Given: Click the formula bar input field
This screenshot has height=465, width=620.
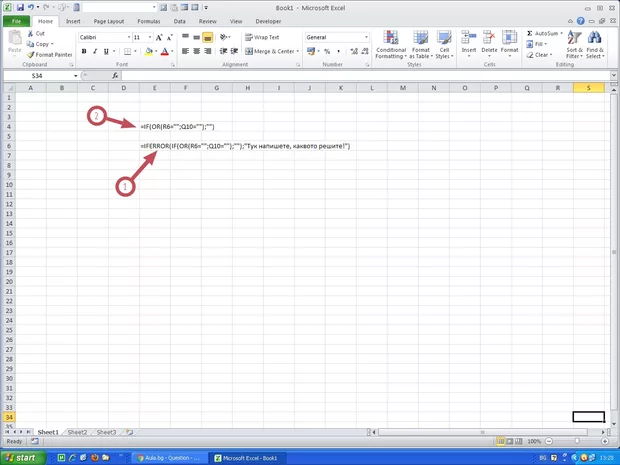Looking at the screenshot, I should click(366, 76).
